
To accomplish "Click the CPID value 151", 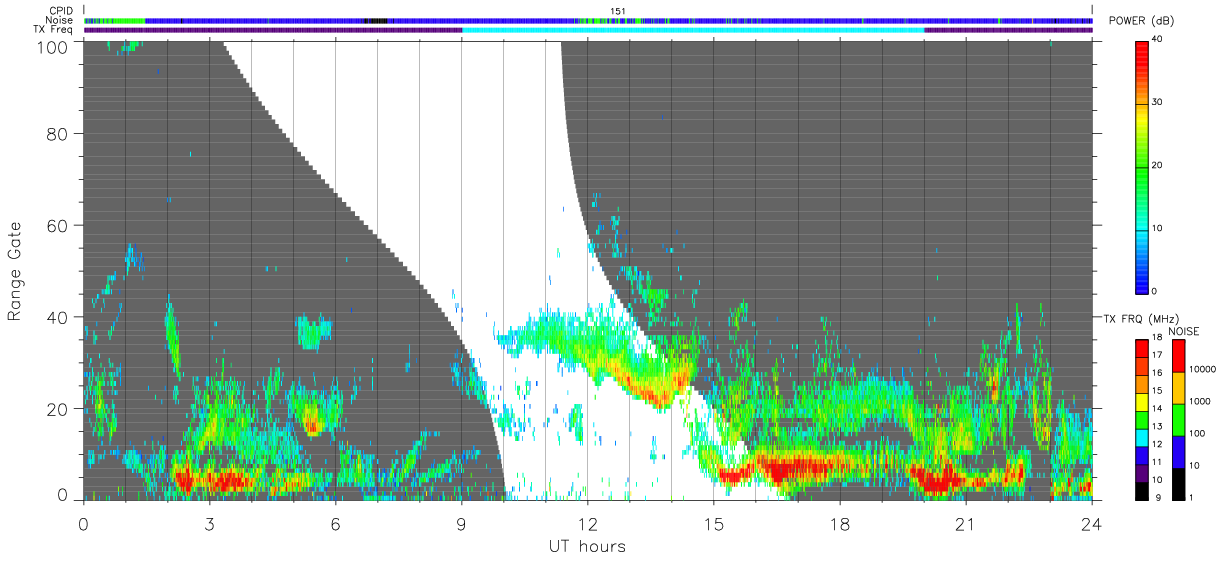I will (617, 11).
